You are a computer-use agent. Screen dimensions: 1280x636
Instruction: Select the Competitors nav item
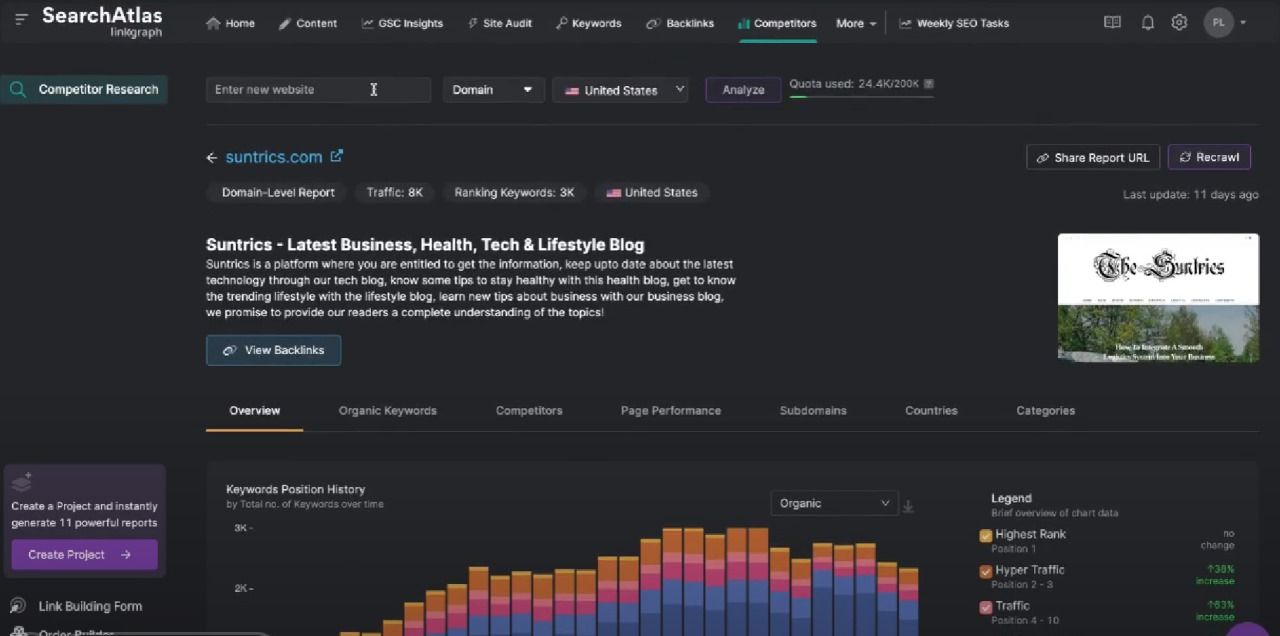(777, 23)
